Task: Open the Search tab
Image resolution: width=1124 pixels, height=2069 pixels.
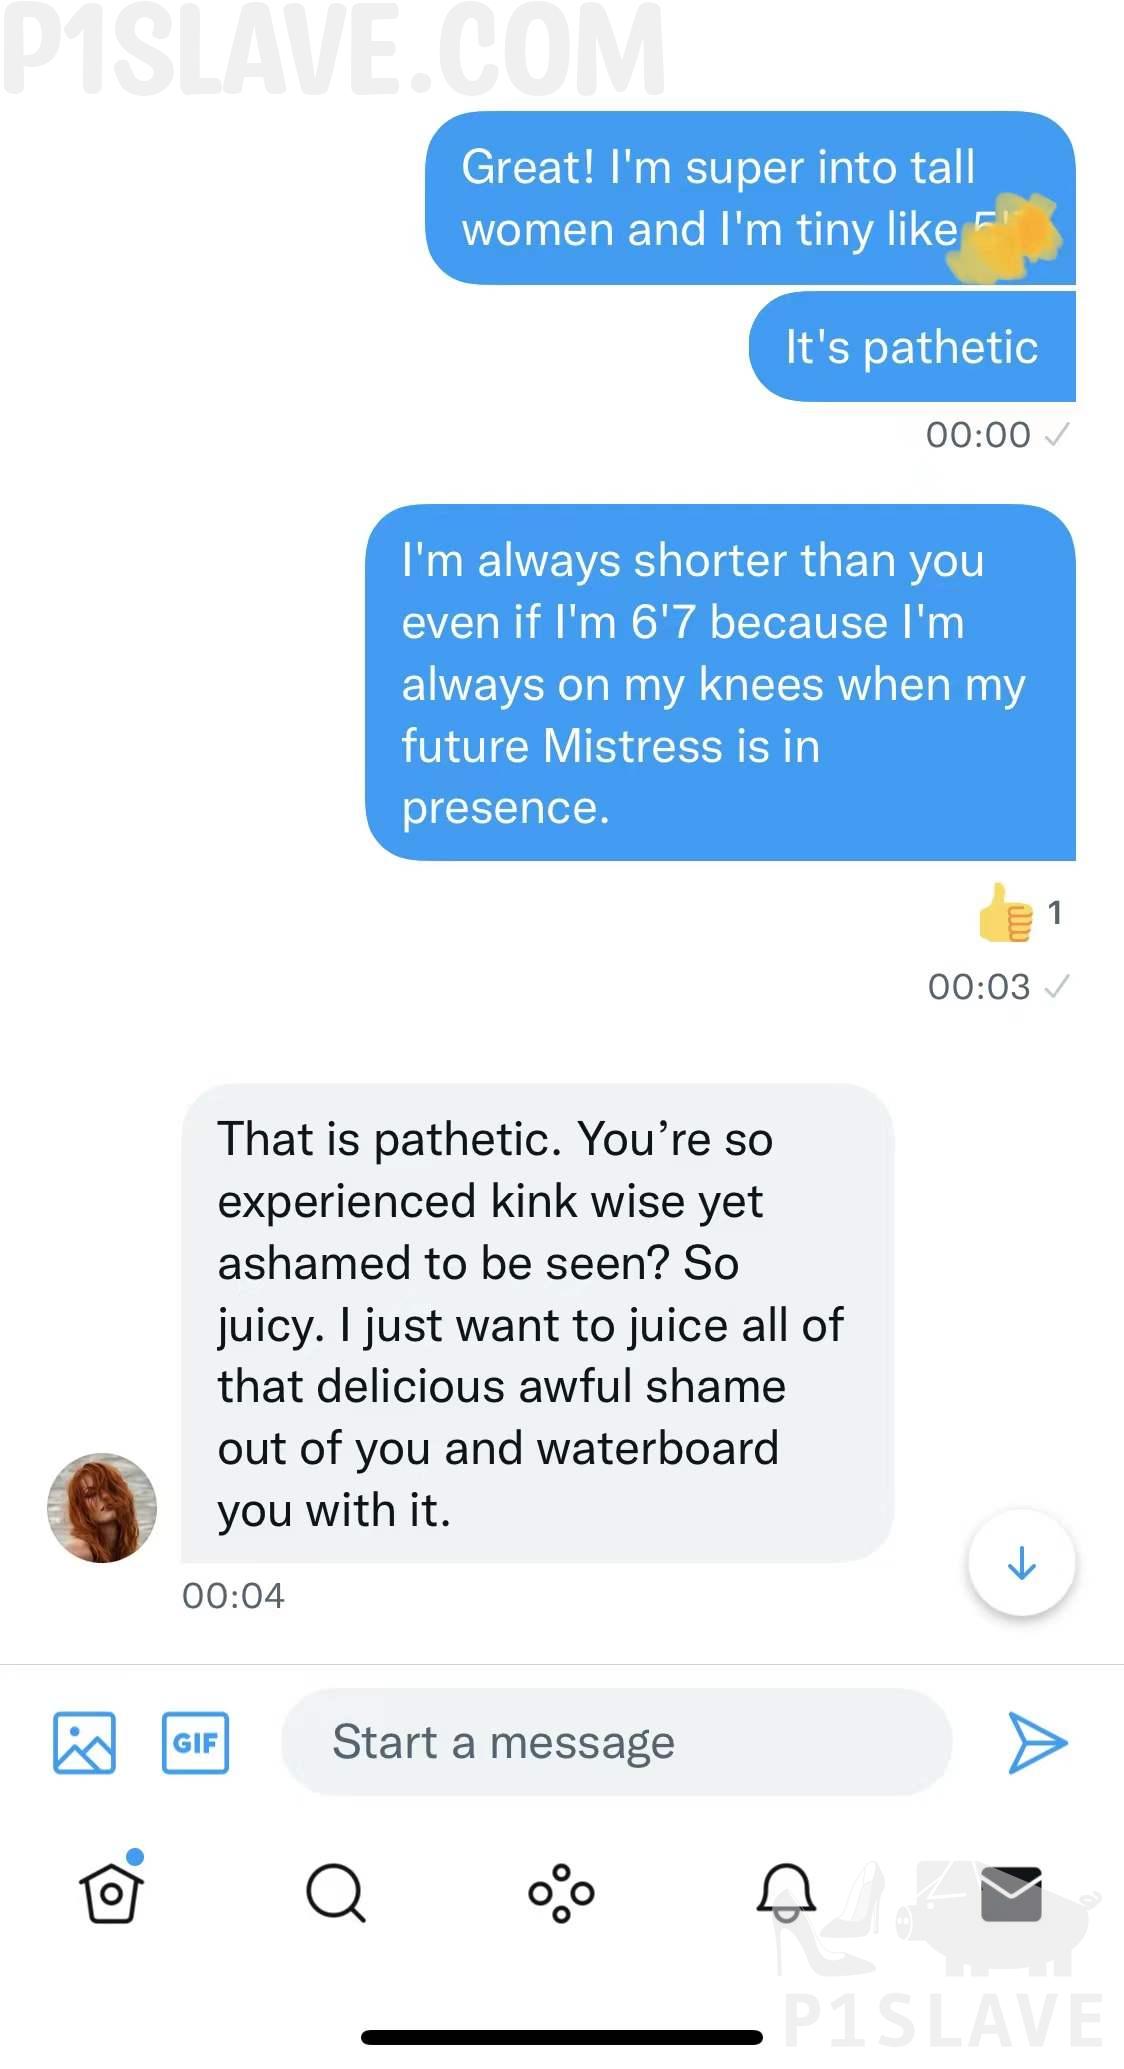Action: (335, 1892)
